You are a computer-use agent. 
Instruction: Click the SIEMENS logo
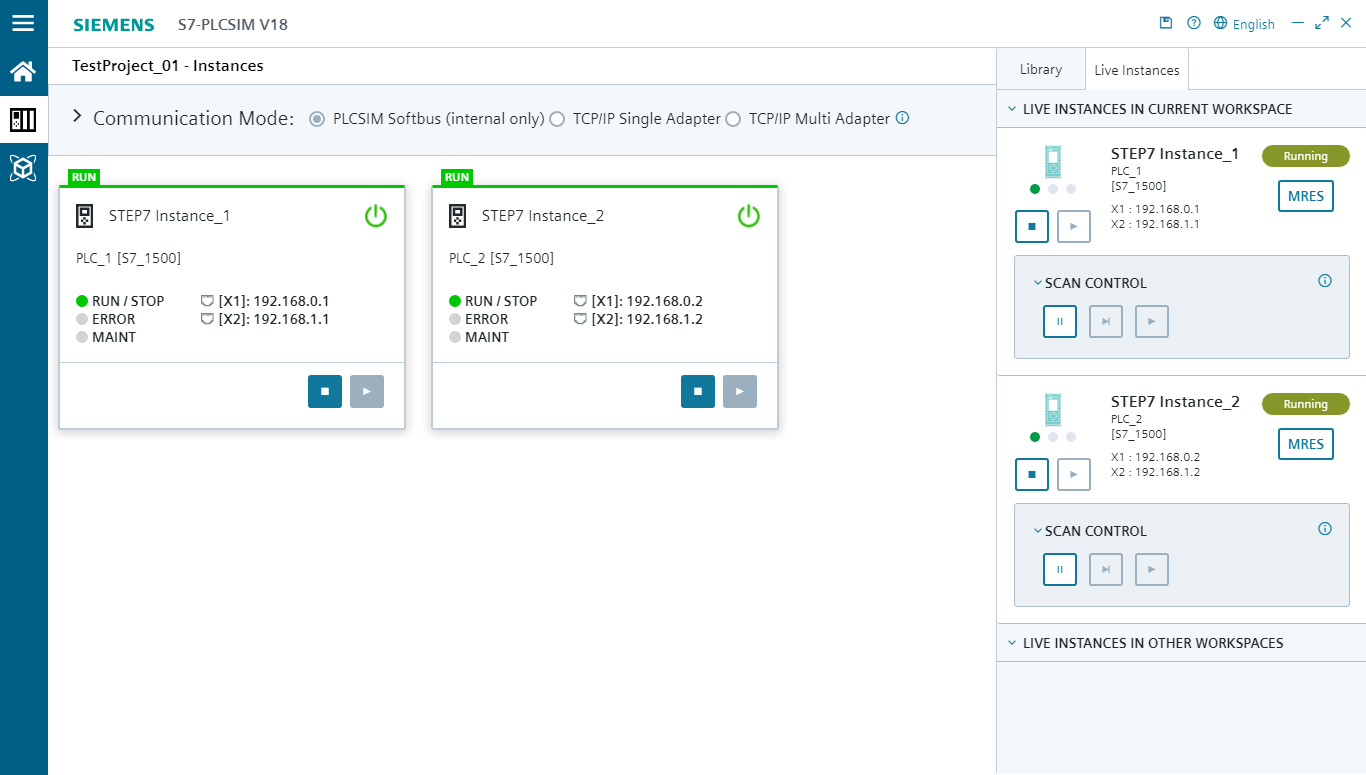[113, 25]
